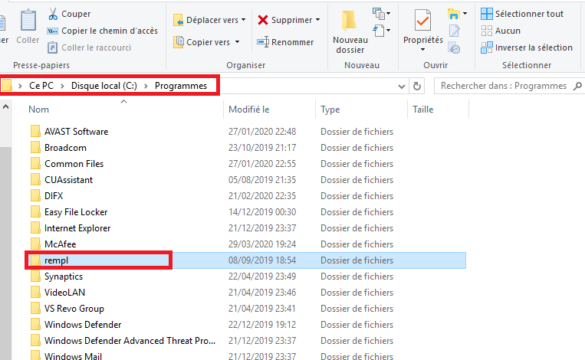Click the Coller clipboard icon
The width and height of the screenshot is (585, 360).
click(x=28, y=21)
